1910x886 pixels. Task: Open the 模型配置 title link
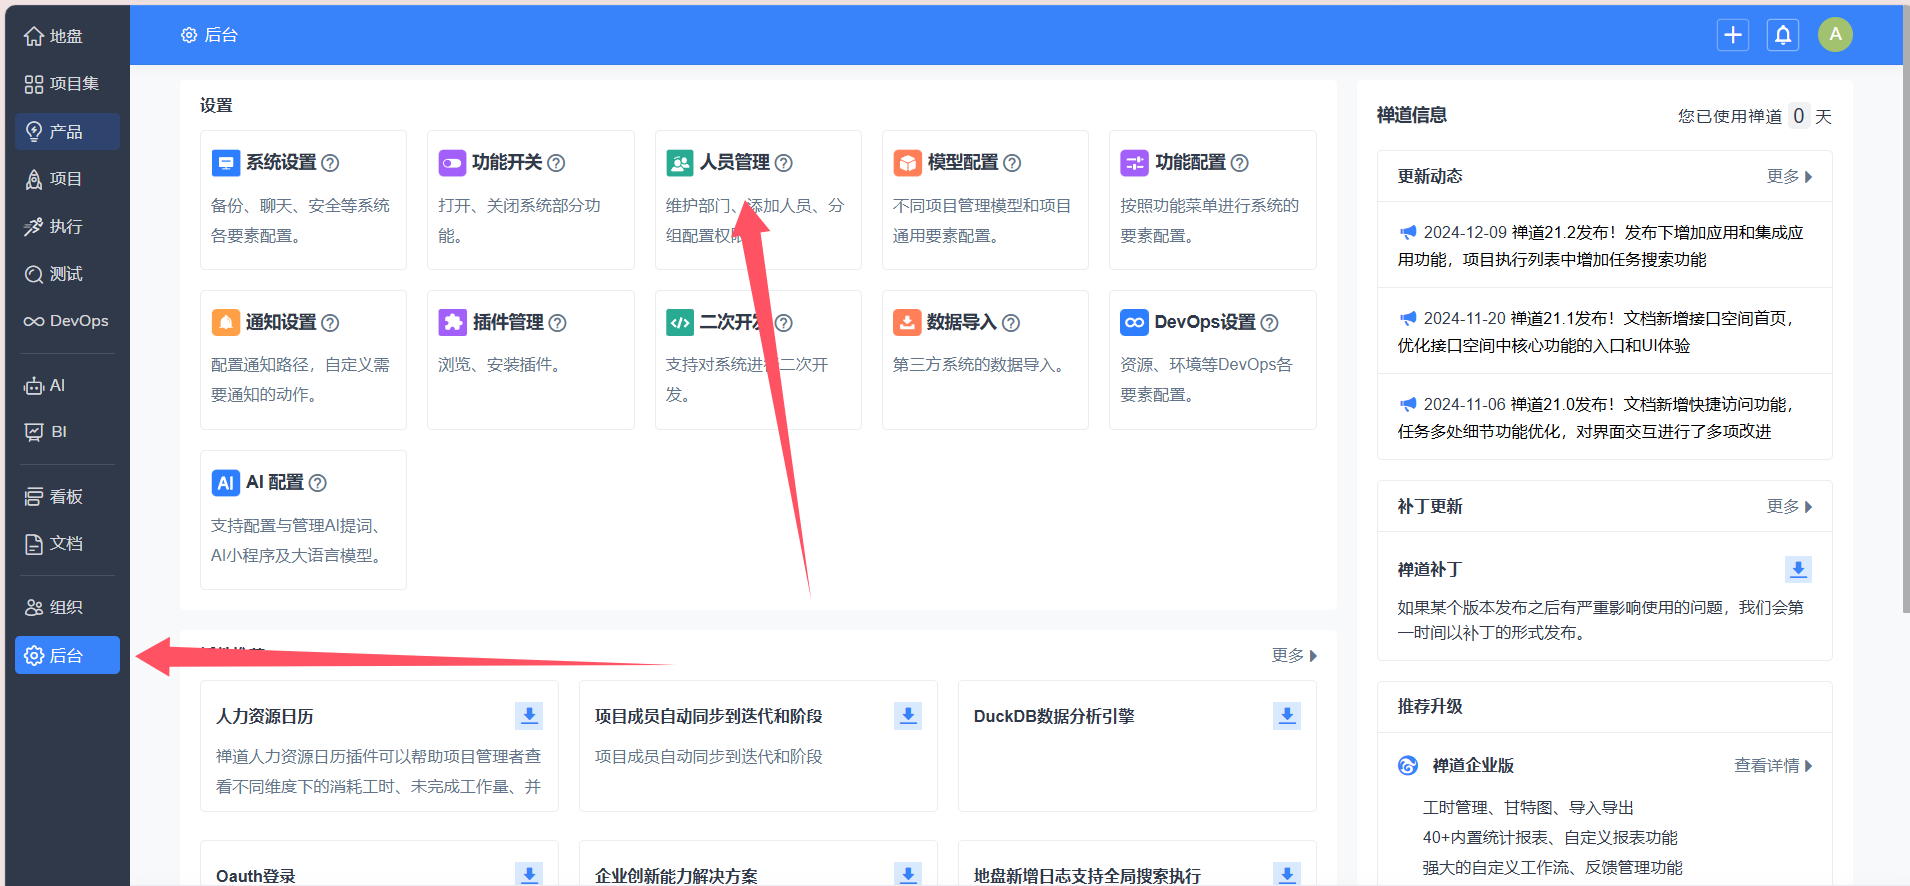pos(962,163)
